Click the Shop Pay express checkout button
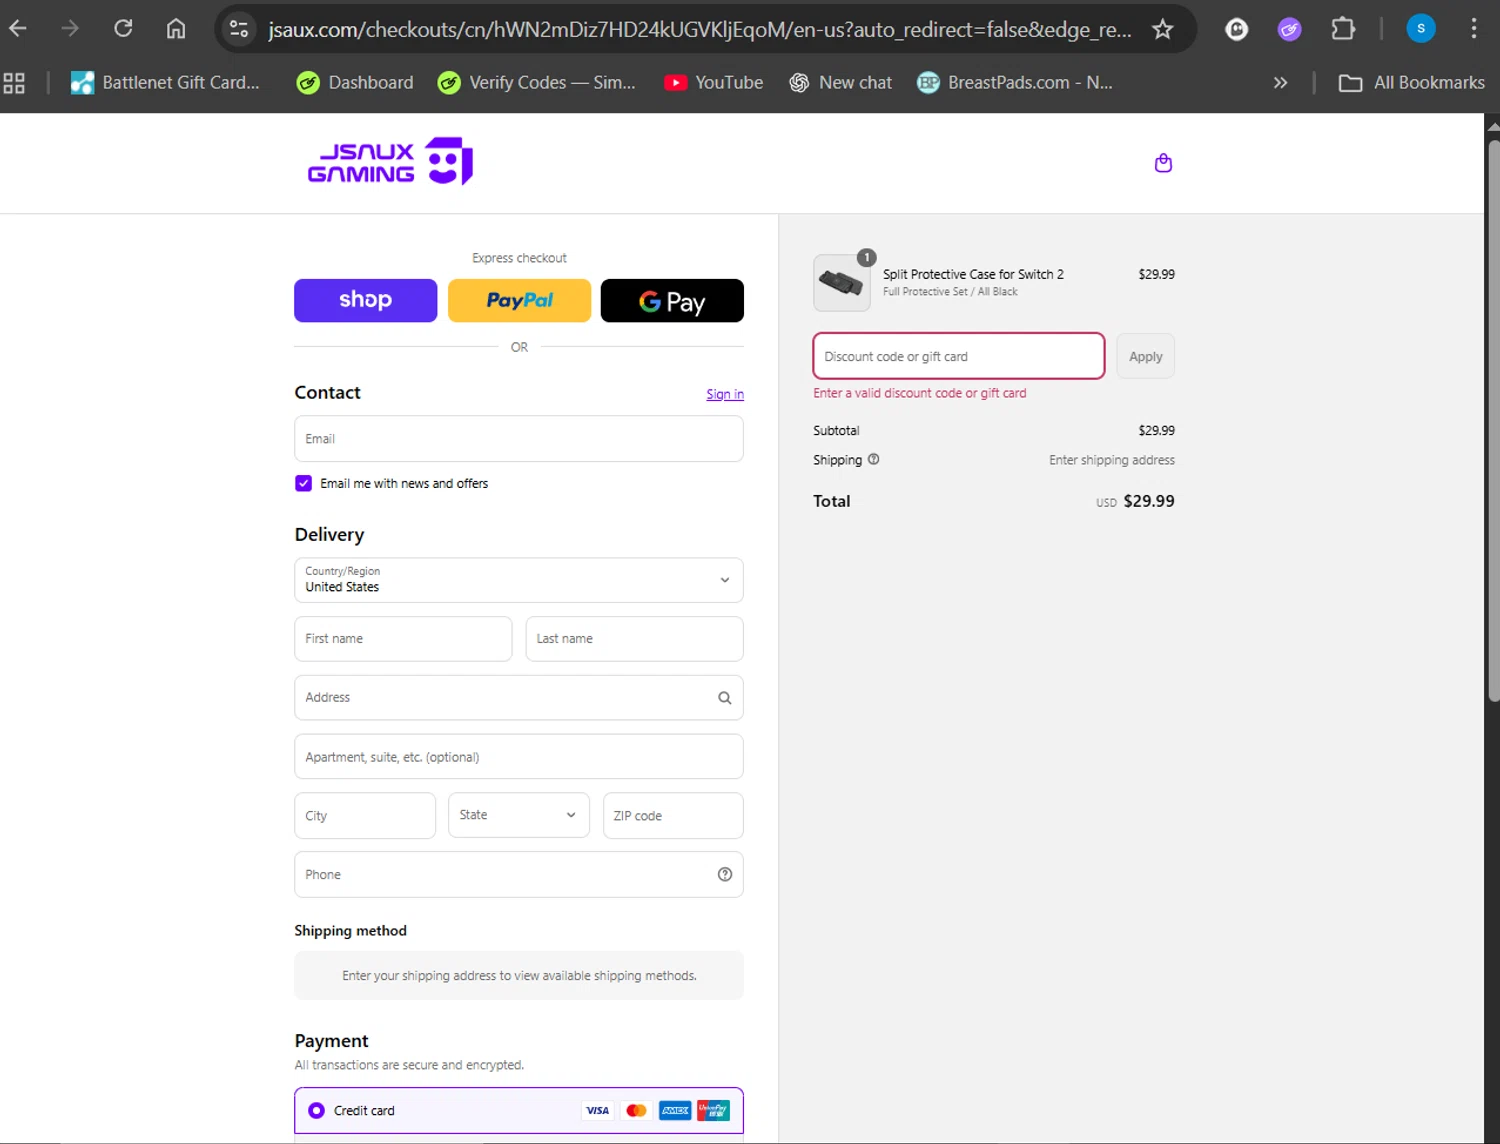Image resolution: width=1500 pixels, height=1144 pixels. click(x=365, y=300)
